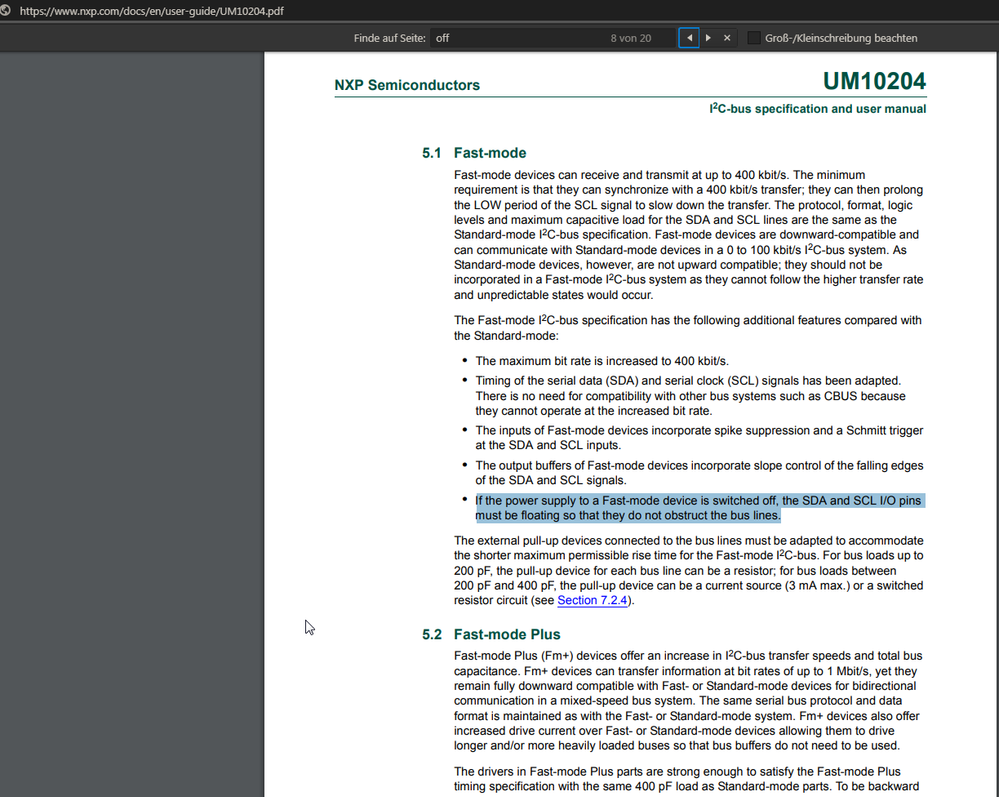Click paragraph starting 'The external pull-up devices'
This screenshot has height=797, width=999.
[x=689, y=570]
